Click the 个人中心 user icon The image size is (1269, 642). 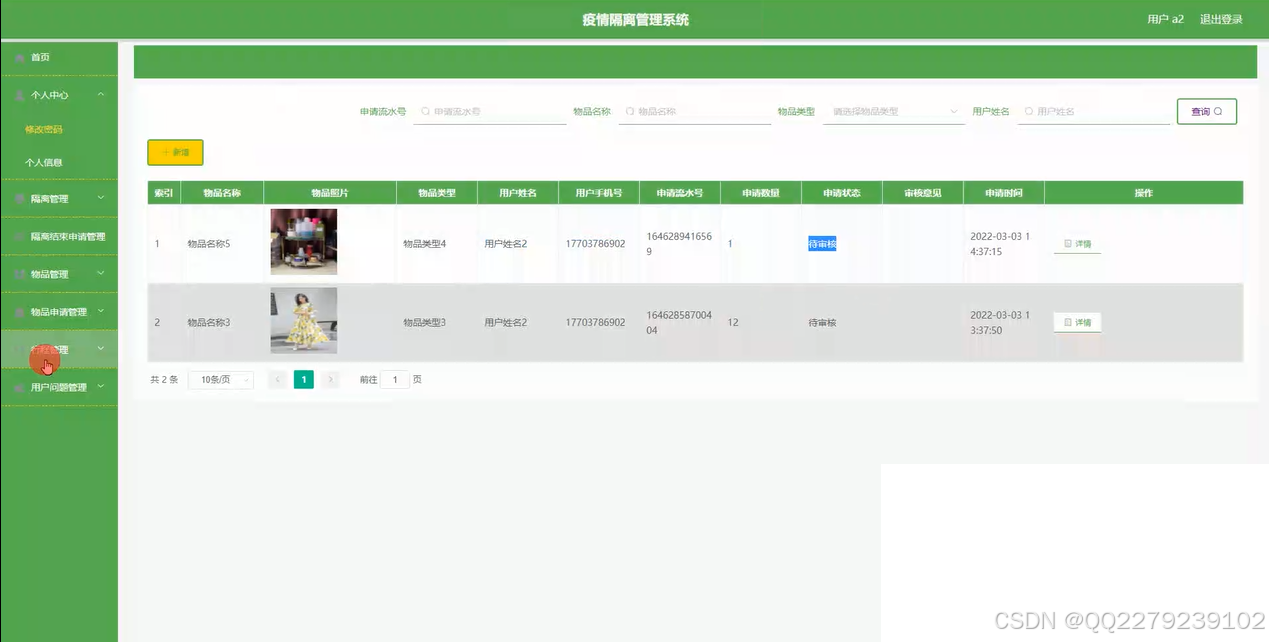20,95
